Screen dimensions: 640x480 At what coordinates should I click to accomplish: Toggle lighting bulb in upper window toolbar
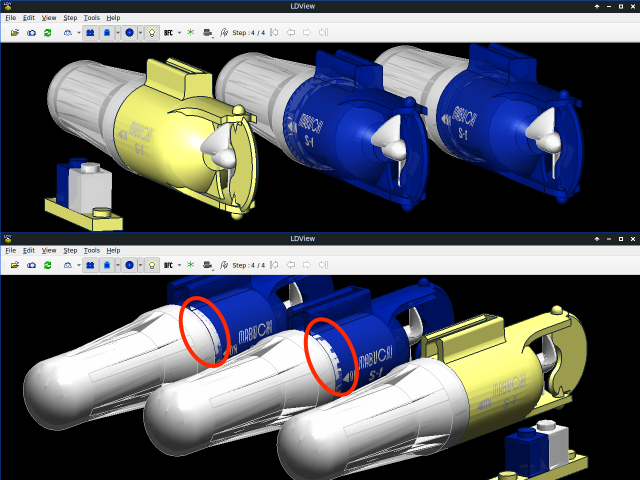[x=151, y=32]
